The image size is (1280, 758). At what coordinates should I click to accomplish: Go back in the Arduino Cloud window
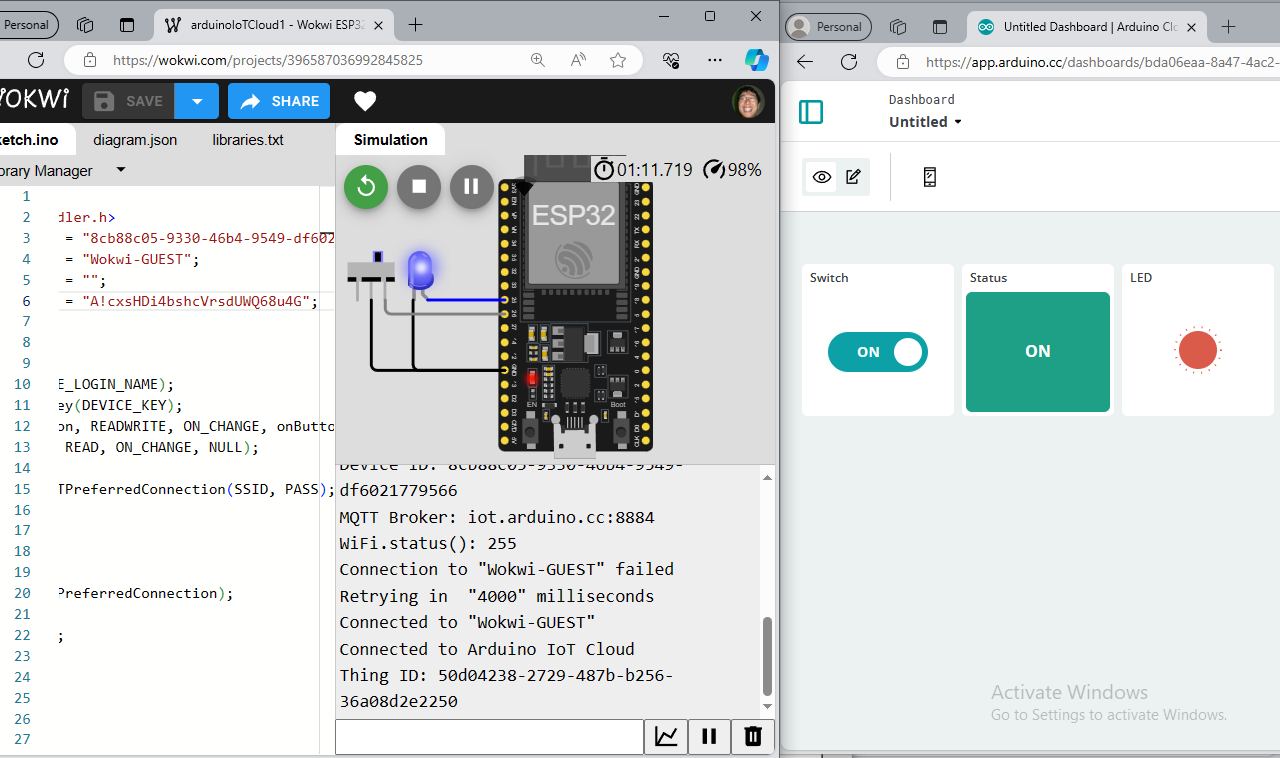tap(805, 61)
